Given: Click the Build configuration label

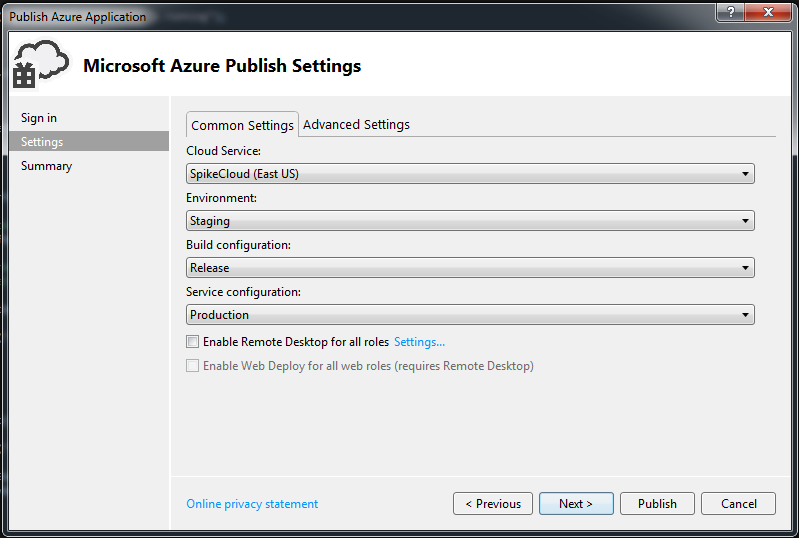Looking at the screenshot, I should [238, 245].
